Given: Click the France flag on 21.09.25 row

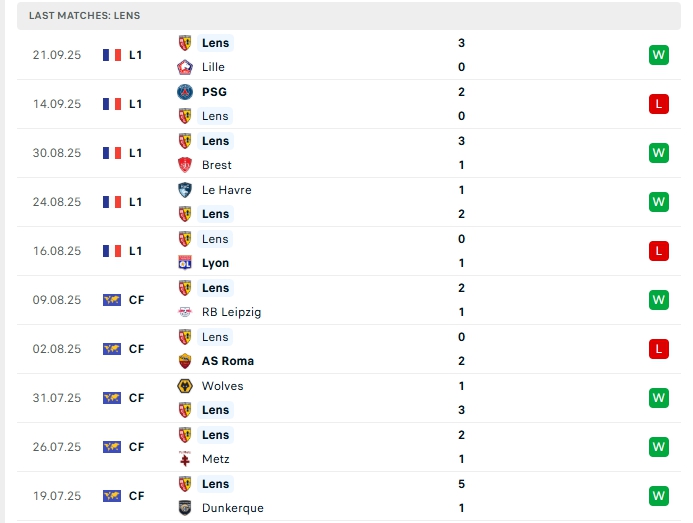Looking at the screenshot, I should point(112,55).
